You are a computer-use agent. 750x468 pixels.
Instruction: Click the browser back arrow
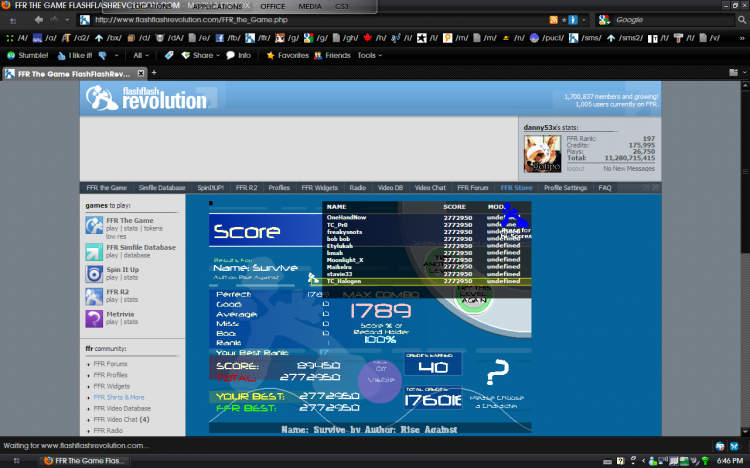click(x=39, y=20)
